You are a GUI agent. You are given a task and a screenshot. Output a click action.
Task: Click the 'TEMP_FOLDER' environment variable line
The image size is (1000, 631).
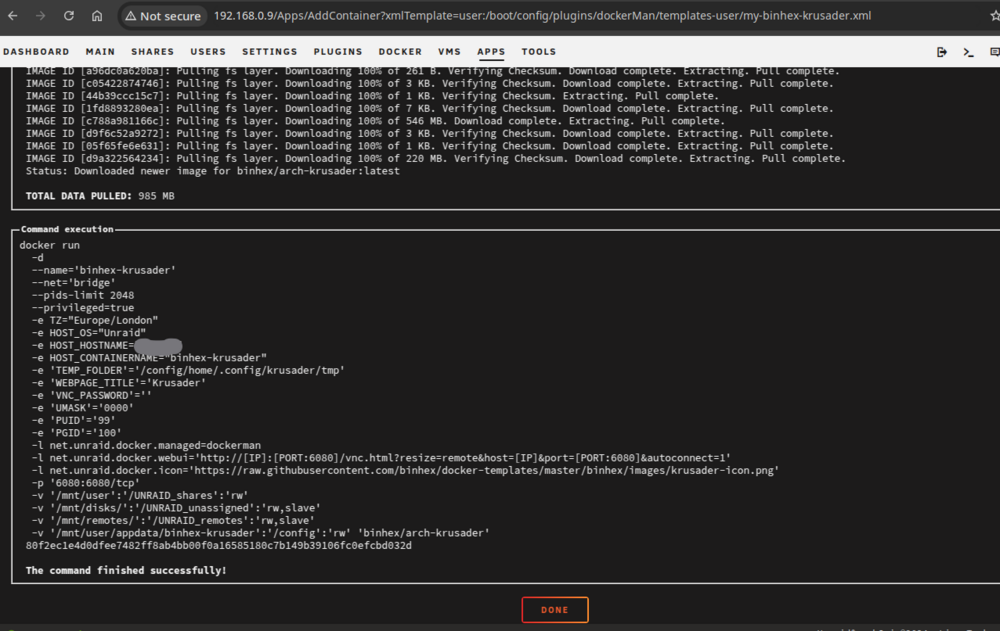pos(188,371)
